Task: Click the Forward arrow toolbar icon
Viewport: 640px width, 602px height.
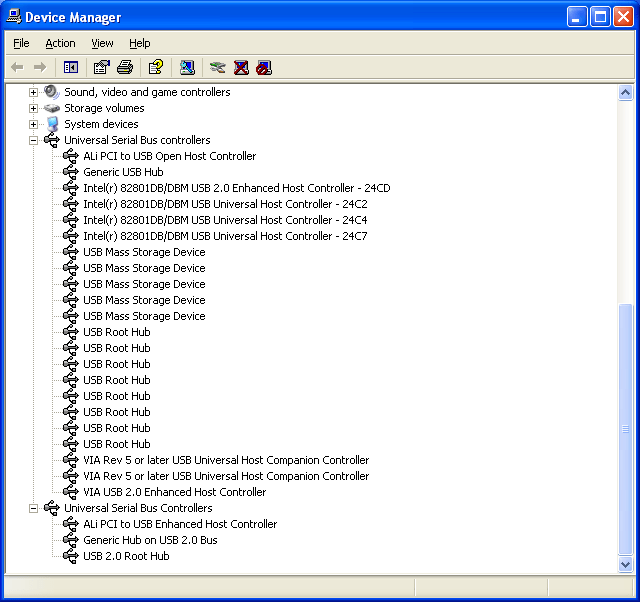Action: (40, 67)
